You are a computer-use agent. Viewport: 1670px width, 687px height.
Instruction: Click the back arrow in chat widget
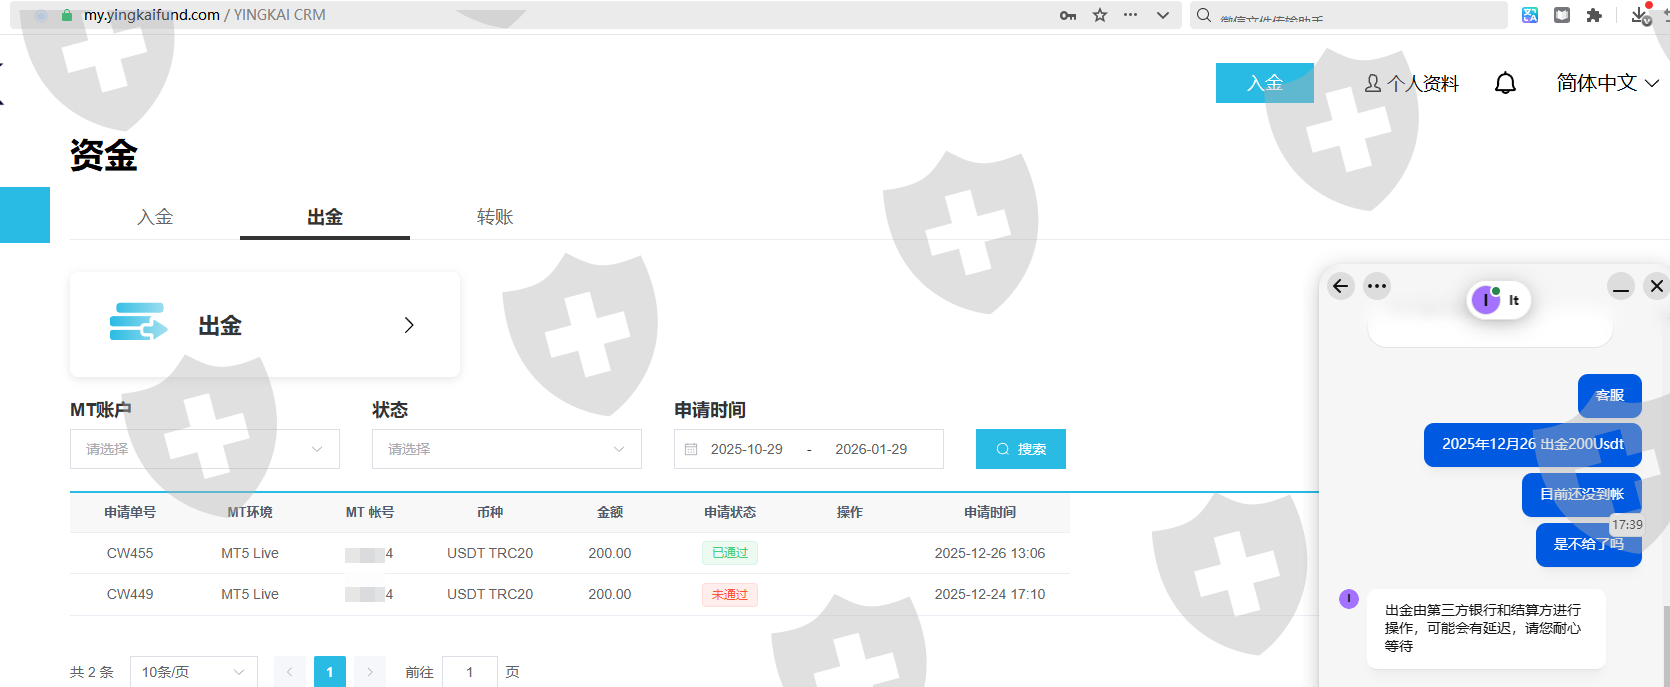click(1341, 286)
